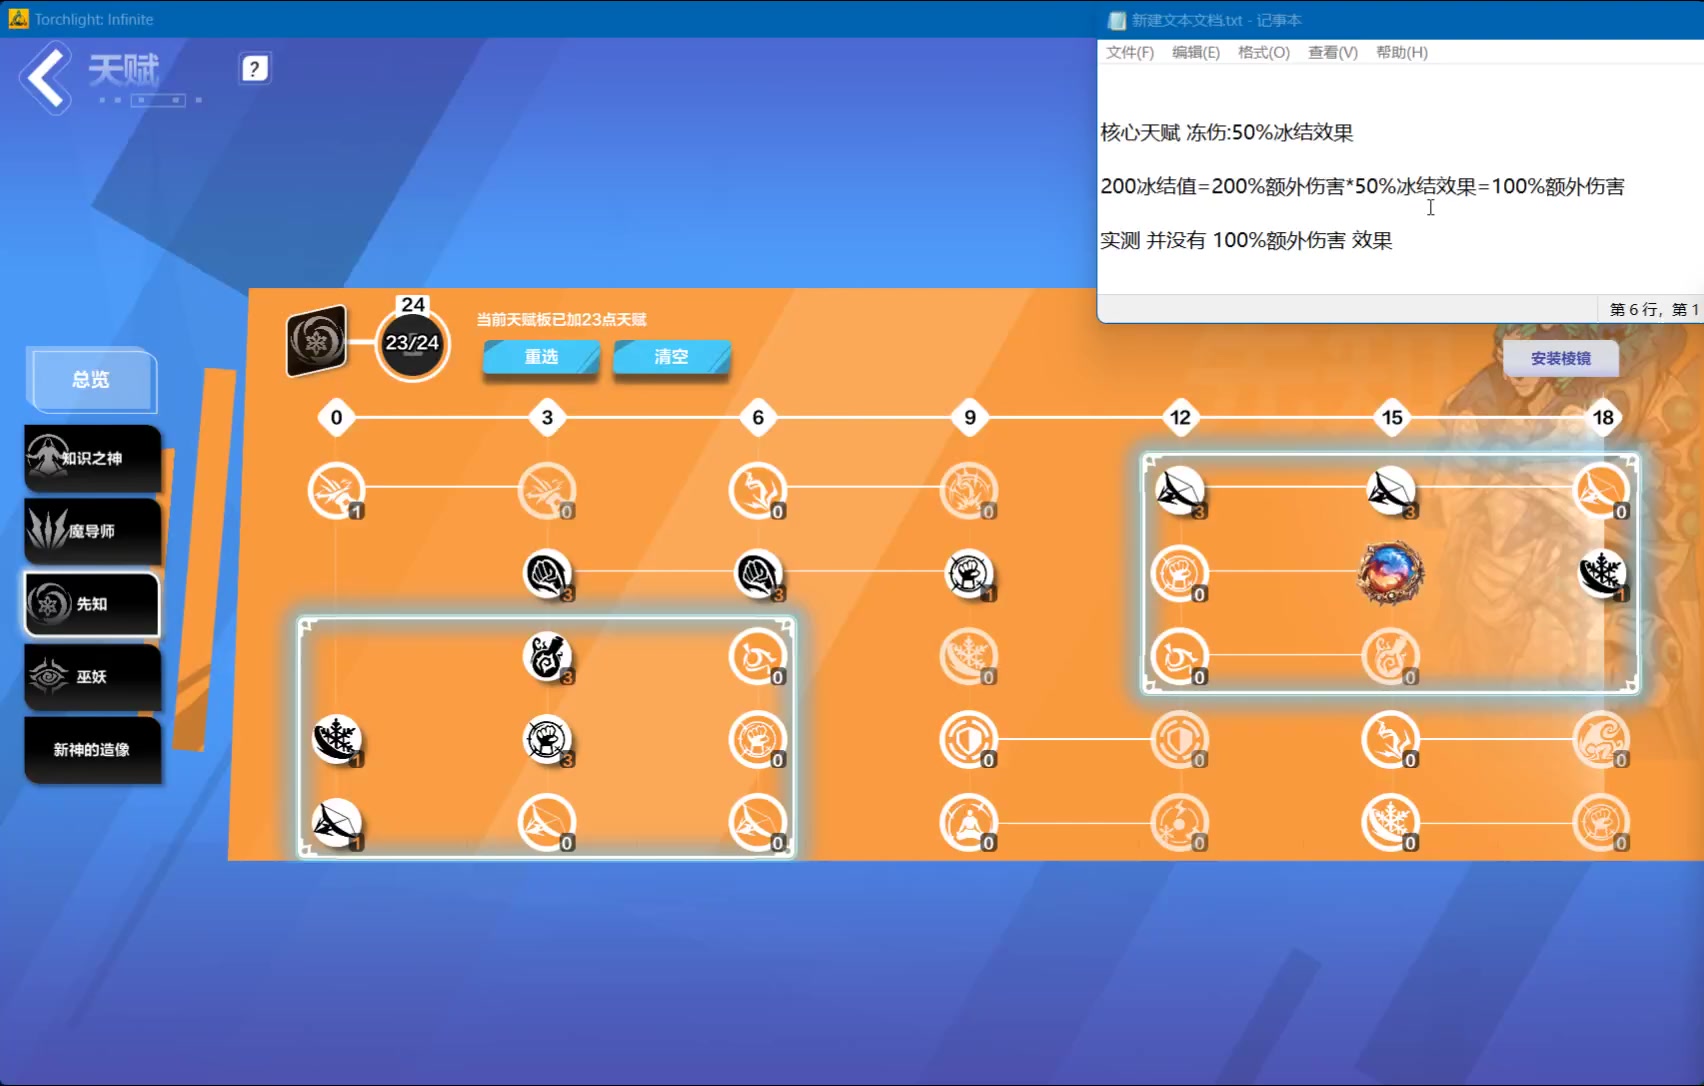Open the 巫妖 talent tab
The image size is (1704, 1086).
click(91, 677)
